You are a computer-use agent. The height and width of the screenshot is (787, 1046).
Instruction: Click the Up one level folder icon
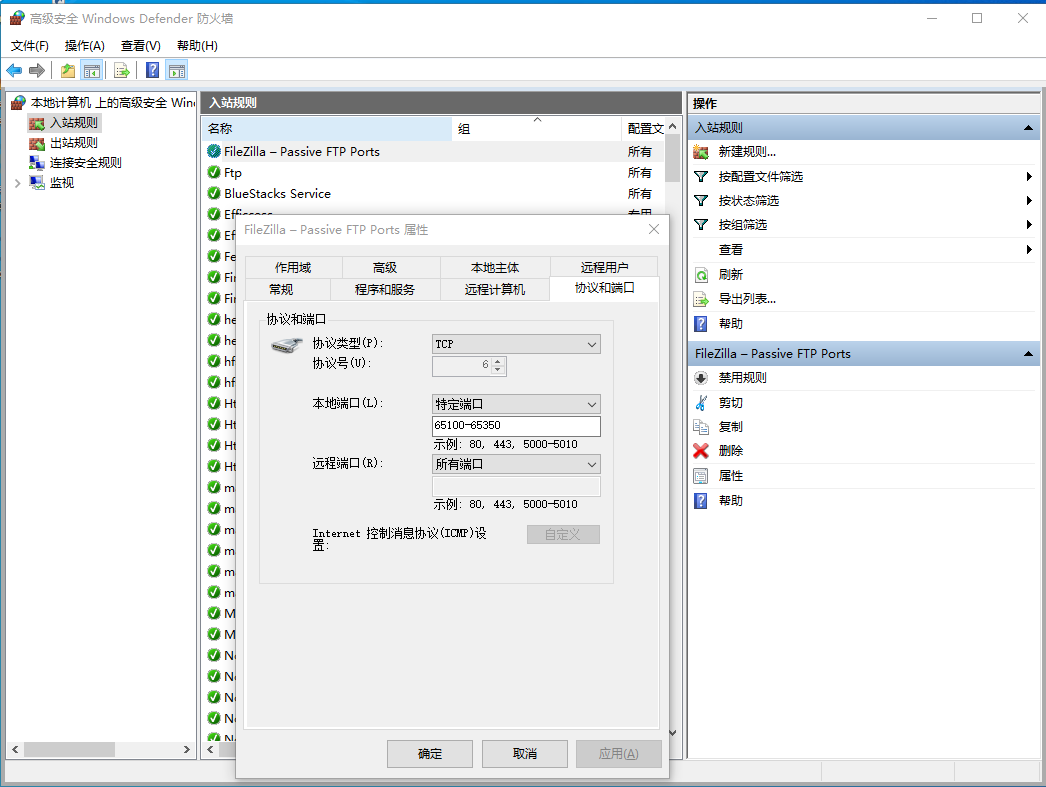tap(67, 70)
